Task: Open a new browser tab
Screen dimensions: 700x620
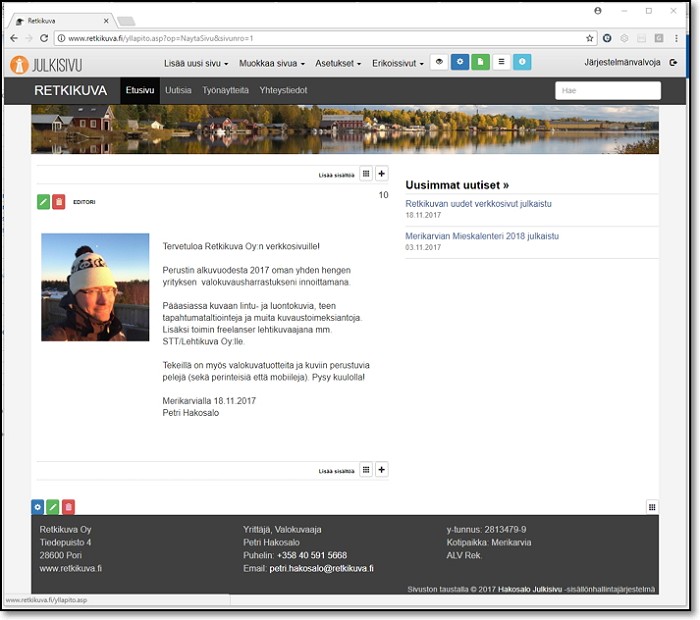Action: 126,21
